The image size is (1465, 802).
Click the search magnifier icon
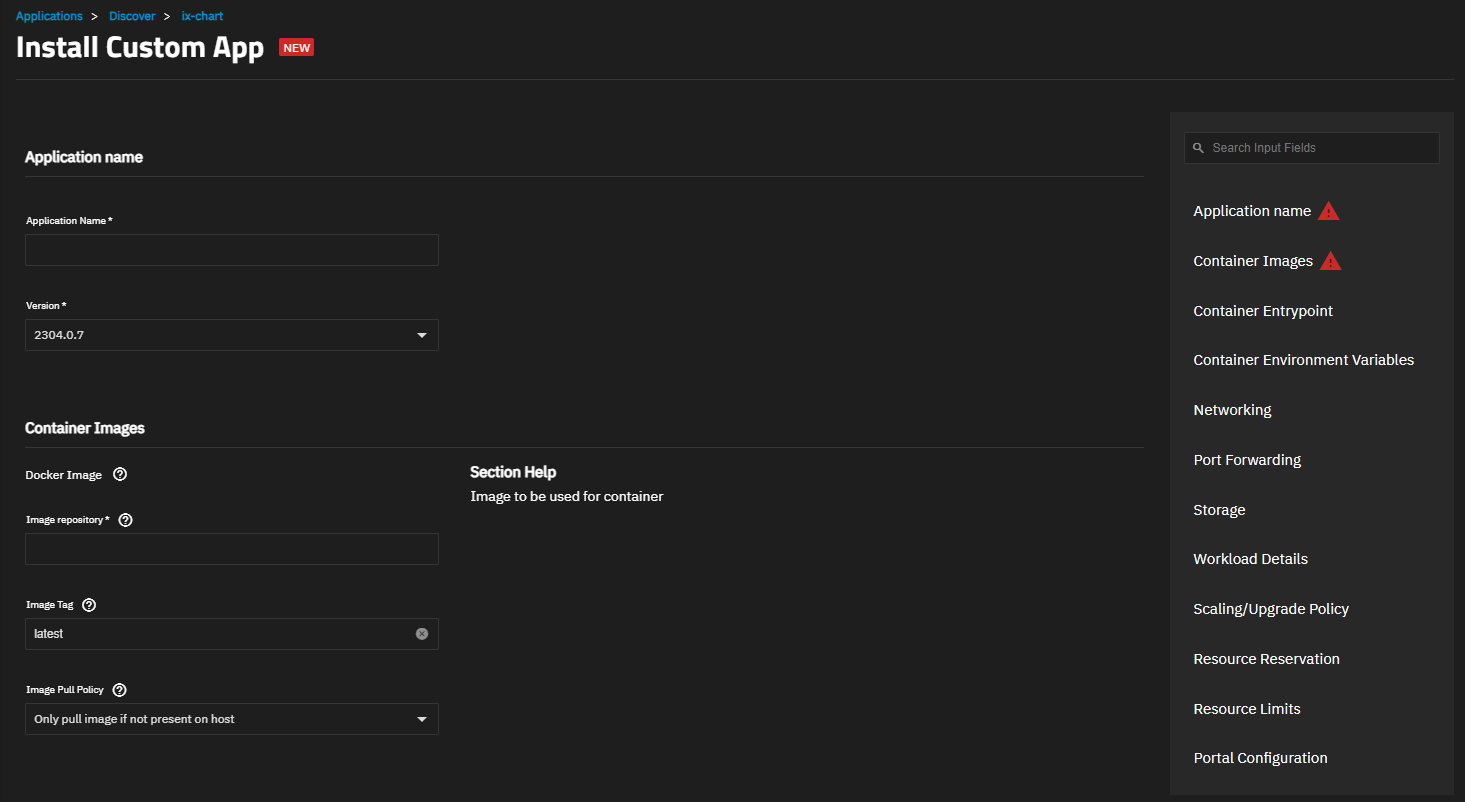click(1198, 148)
